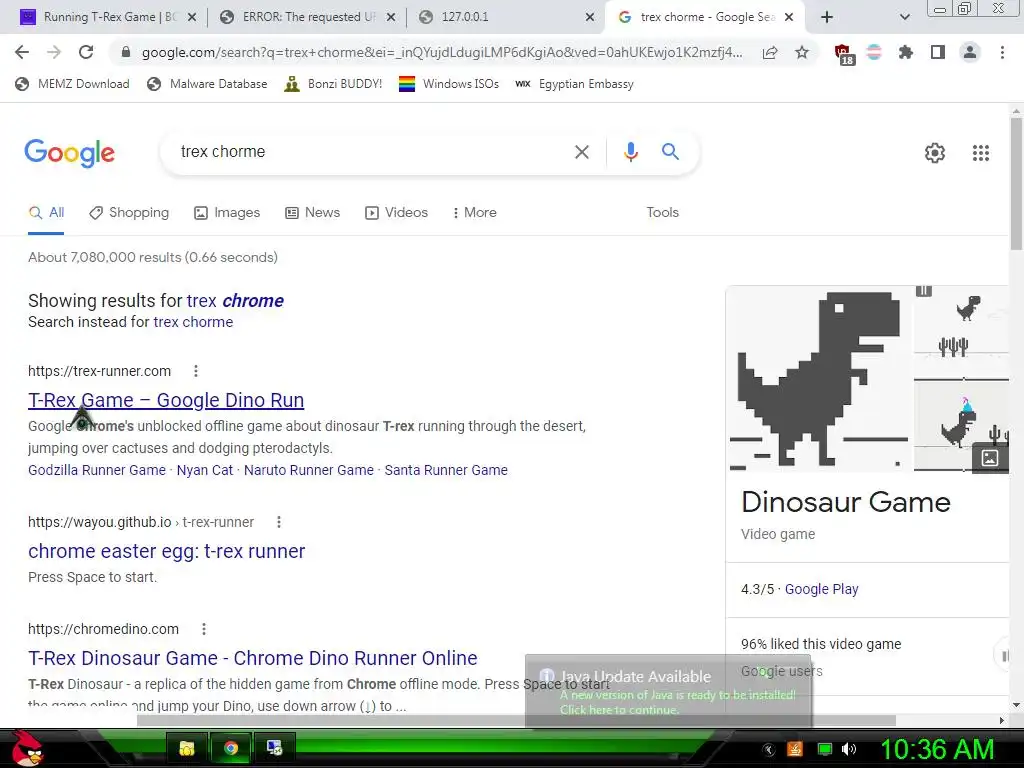
Task: Open the Windows ISOs bookmark
Action: pyautogui.click(x=449, y=84)
